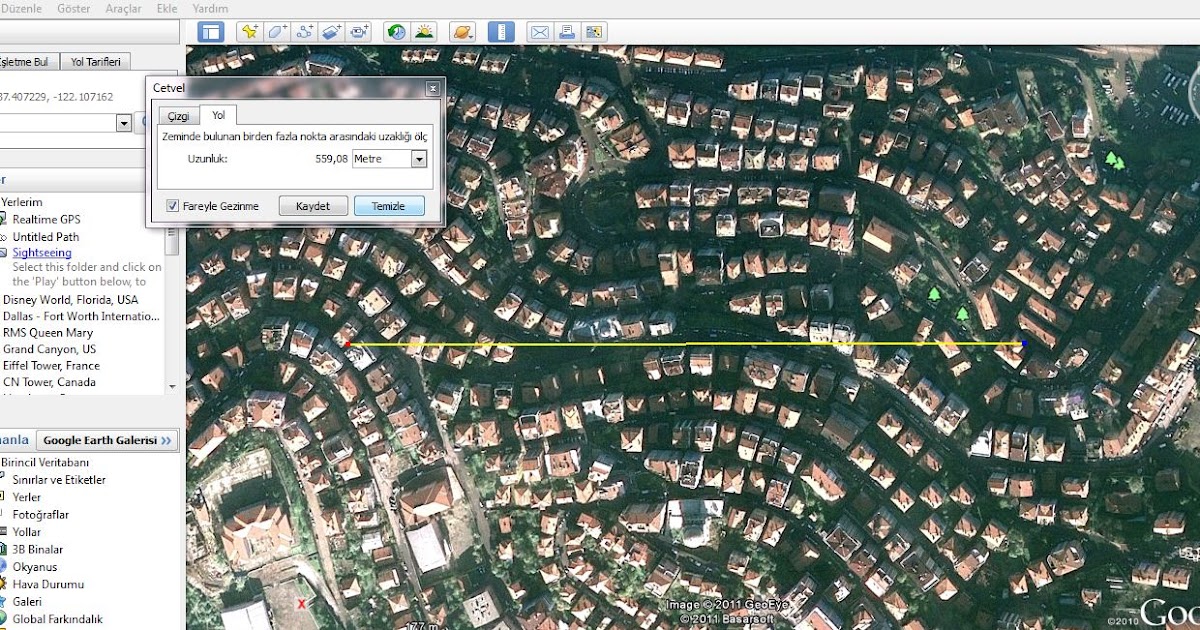The height and width of the screenshot is (630, 1200).
Task: Add an image overlay from the toolbar
Action: pos(331,32)
